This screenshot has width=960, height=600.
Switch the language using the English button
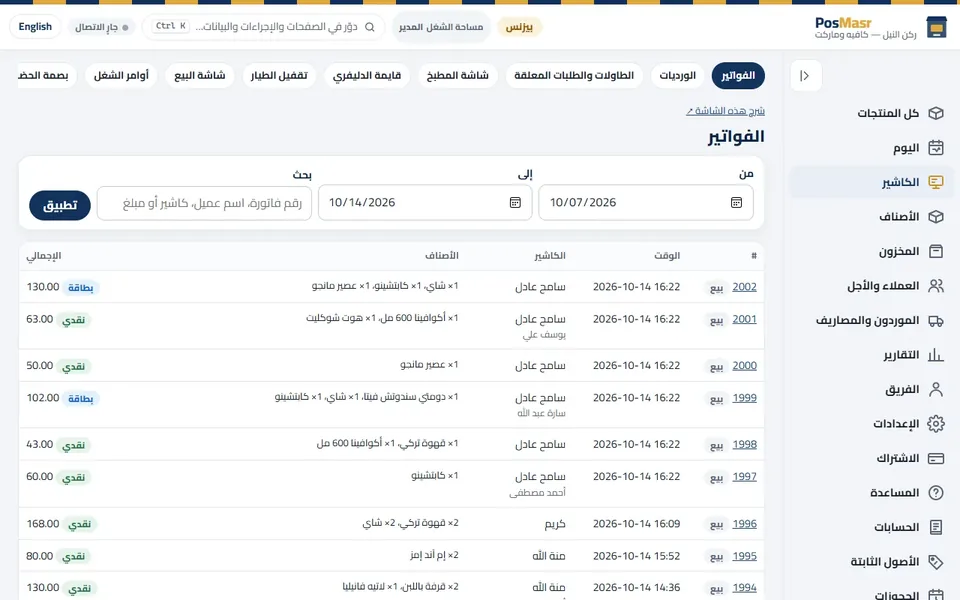(35, 27)
